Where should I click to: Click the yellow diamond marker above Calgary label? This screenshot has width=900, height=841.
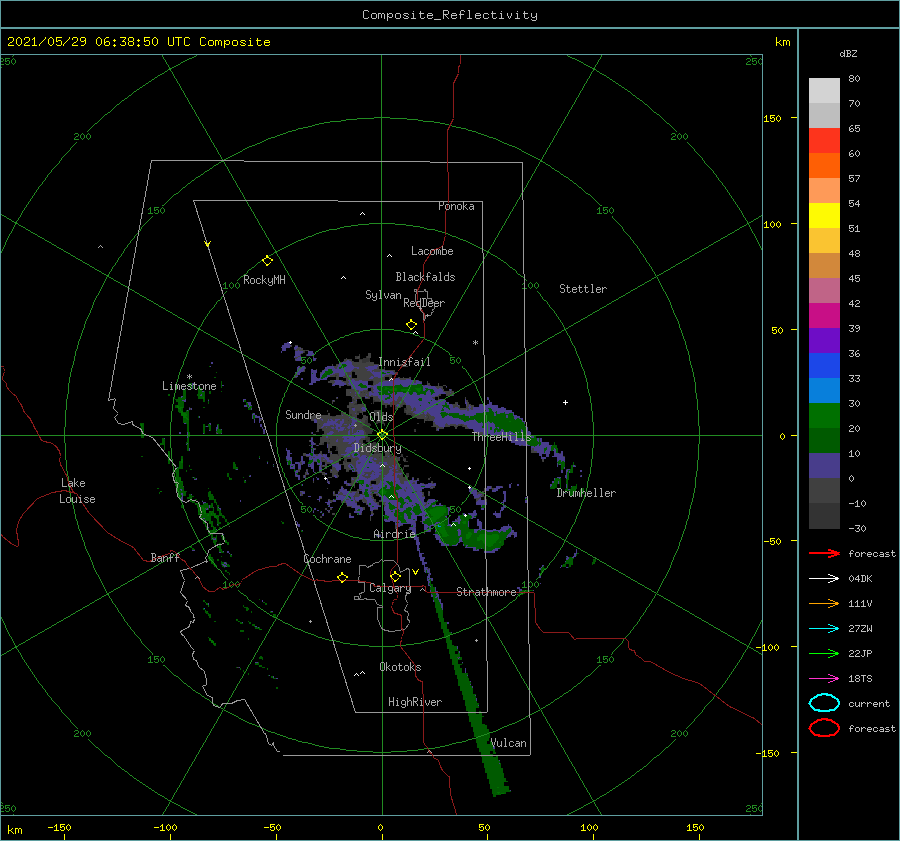[x=395, y=576]
